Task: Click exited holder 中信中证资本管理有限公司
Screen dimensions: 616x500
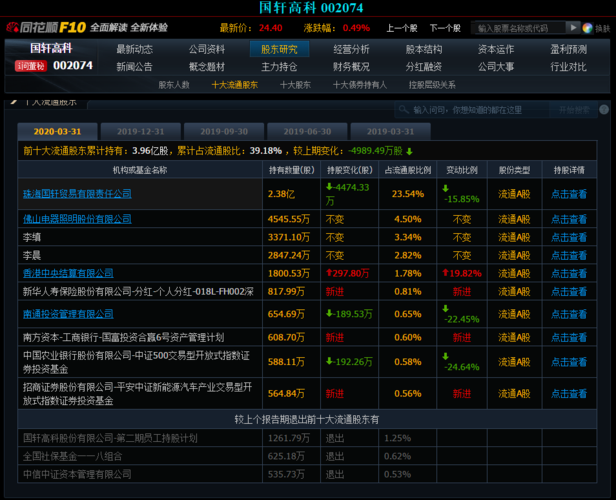Action: pyautogui.click(x=77, y=474)
